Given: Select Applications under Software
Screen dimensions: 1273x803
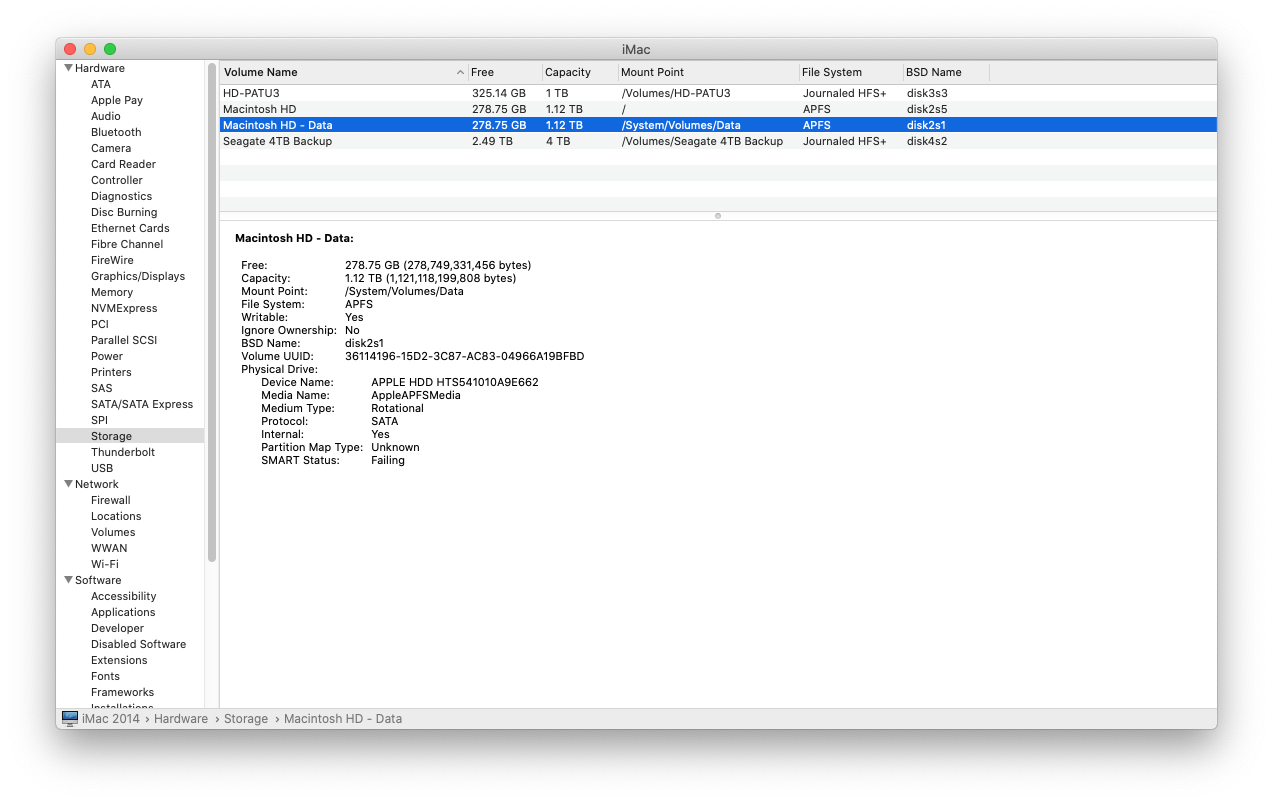Looking at the screenshot, I should click(123, 612).
